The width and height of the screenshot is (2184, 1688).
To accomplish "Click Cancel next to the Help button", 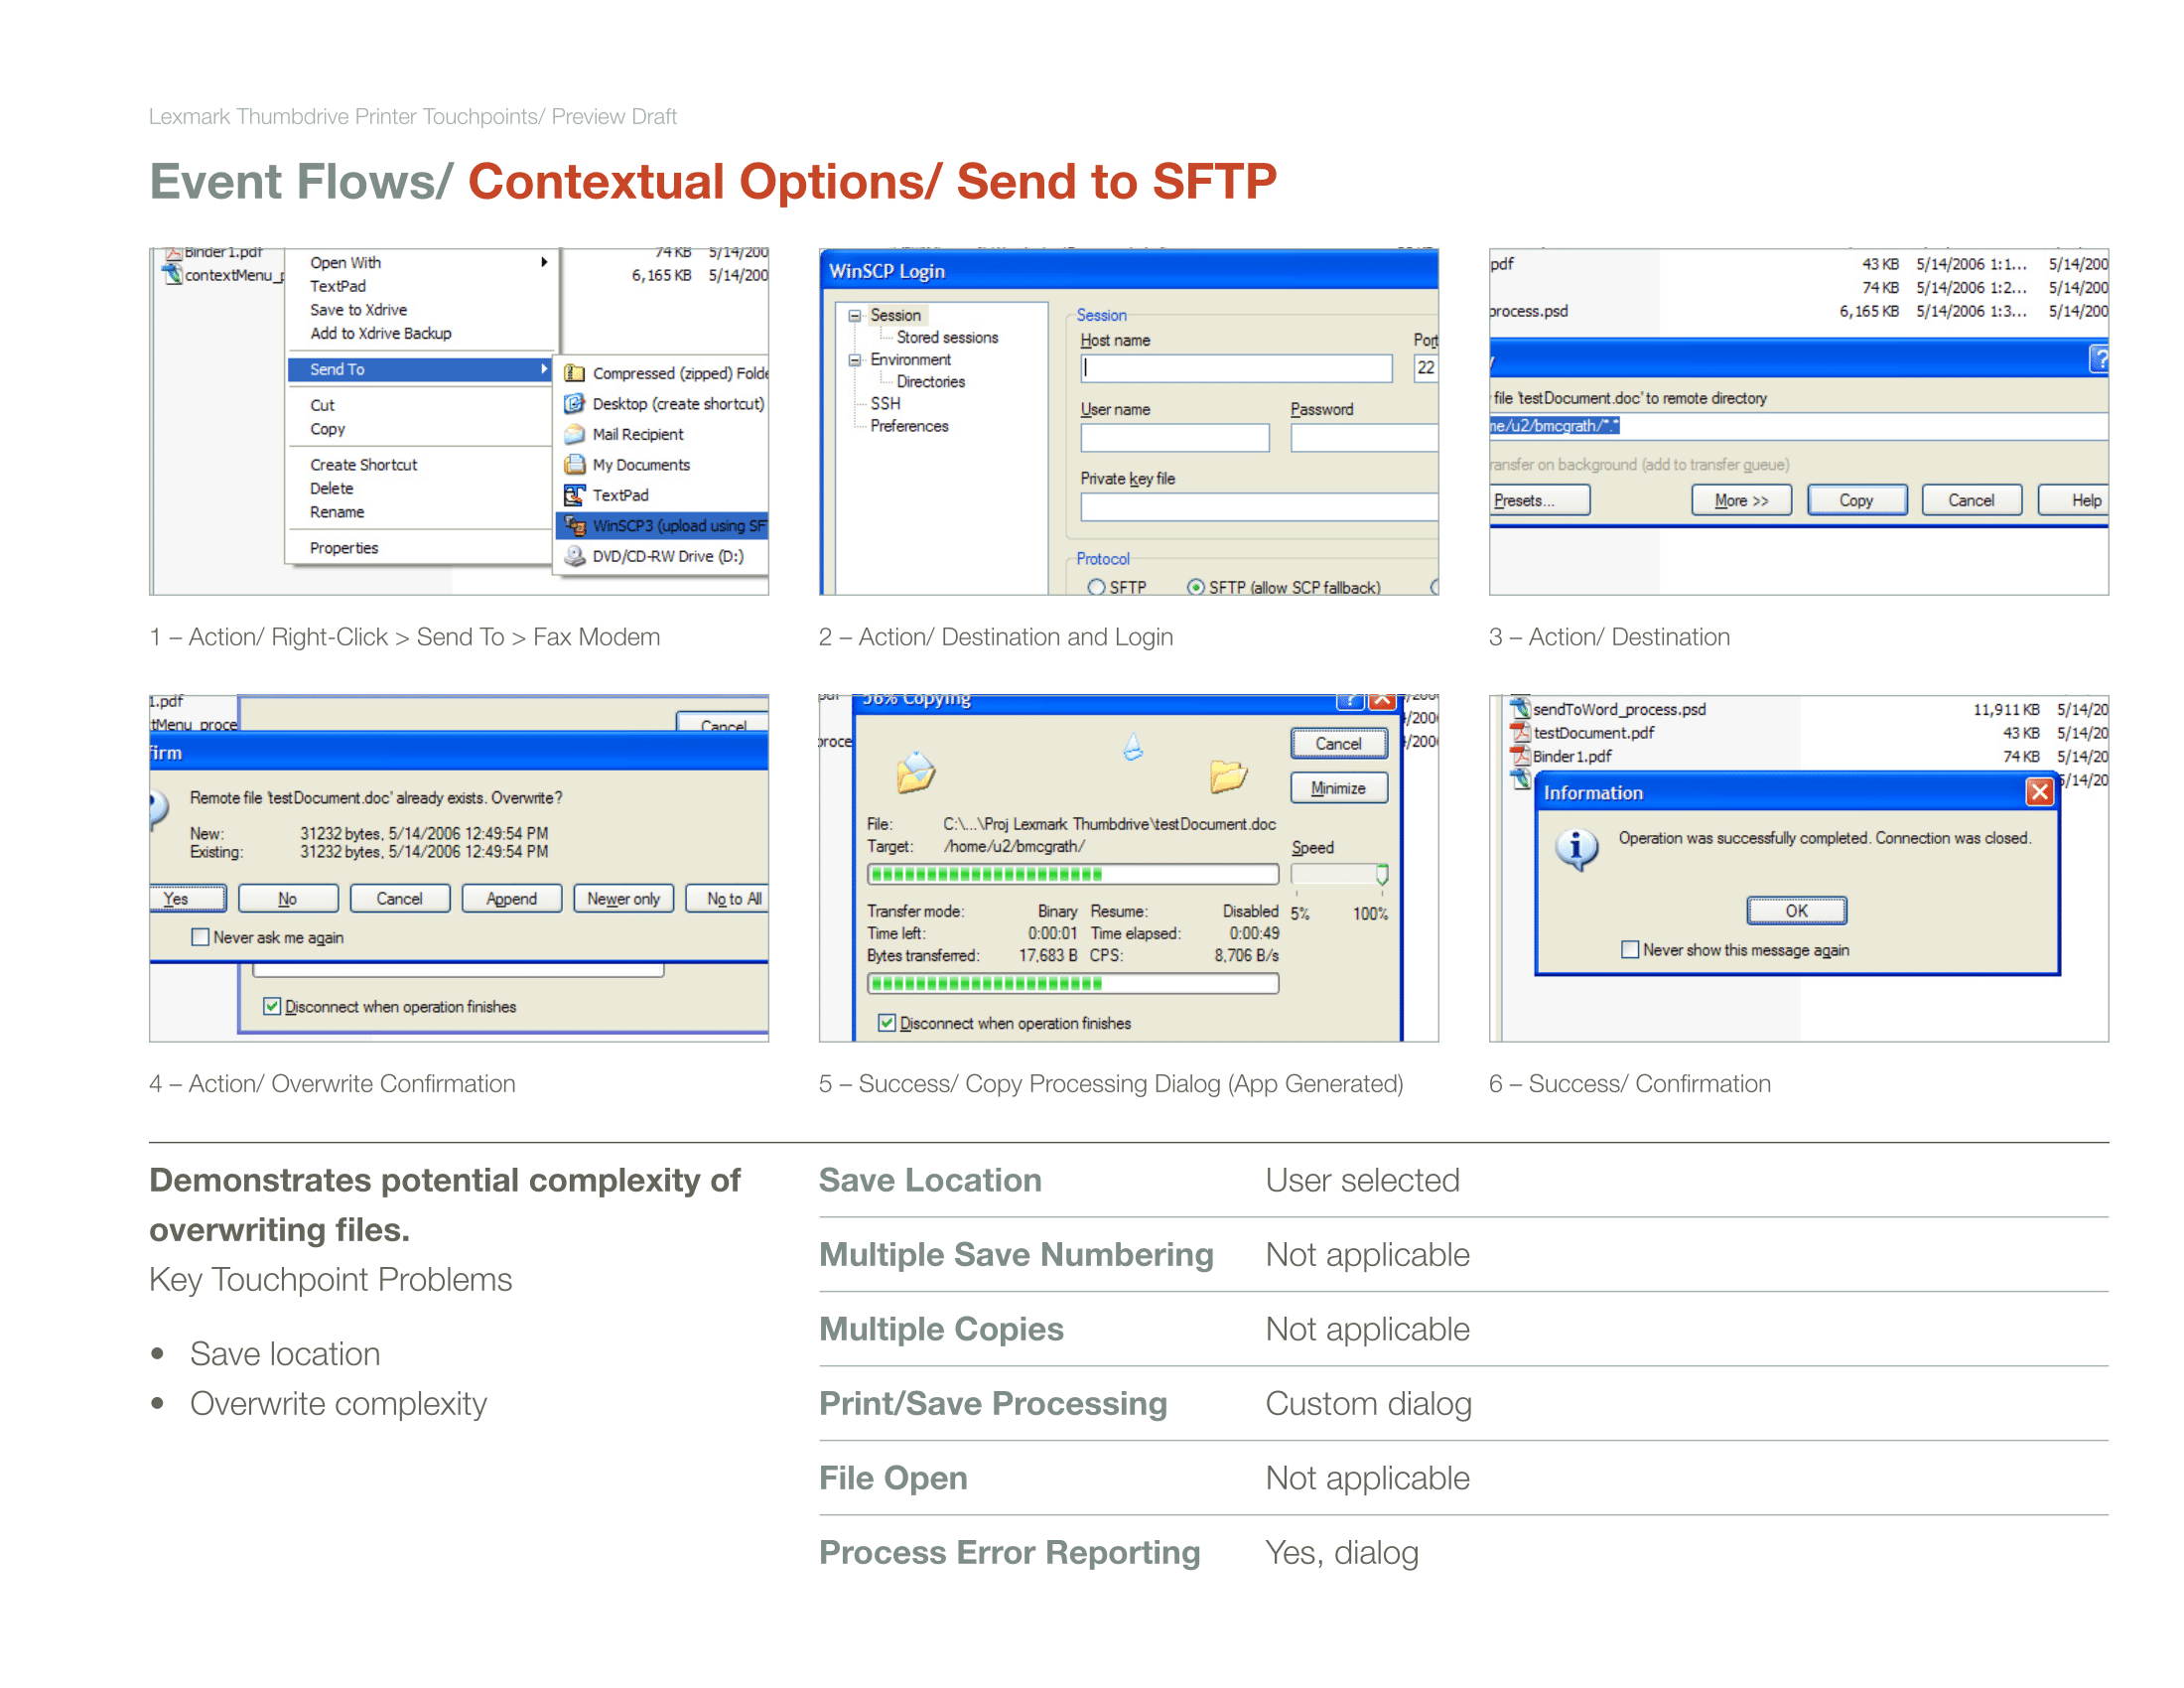I will (x=1972, y=500).
